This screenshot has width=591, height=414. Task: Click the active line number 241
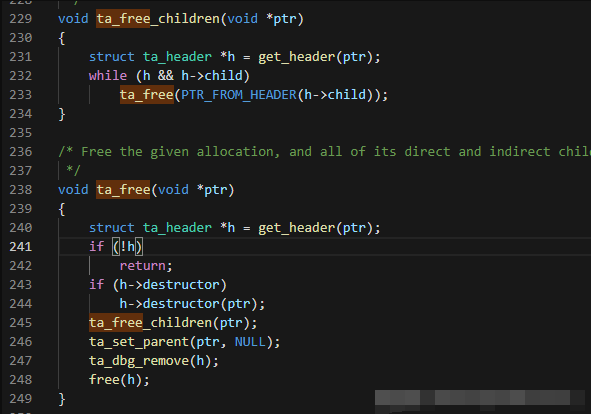coord(21,247)
